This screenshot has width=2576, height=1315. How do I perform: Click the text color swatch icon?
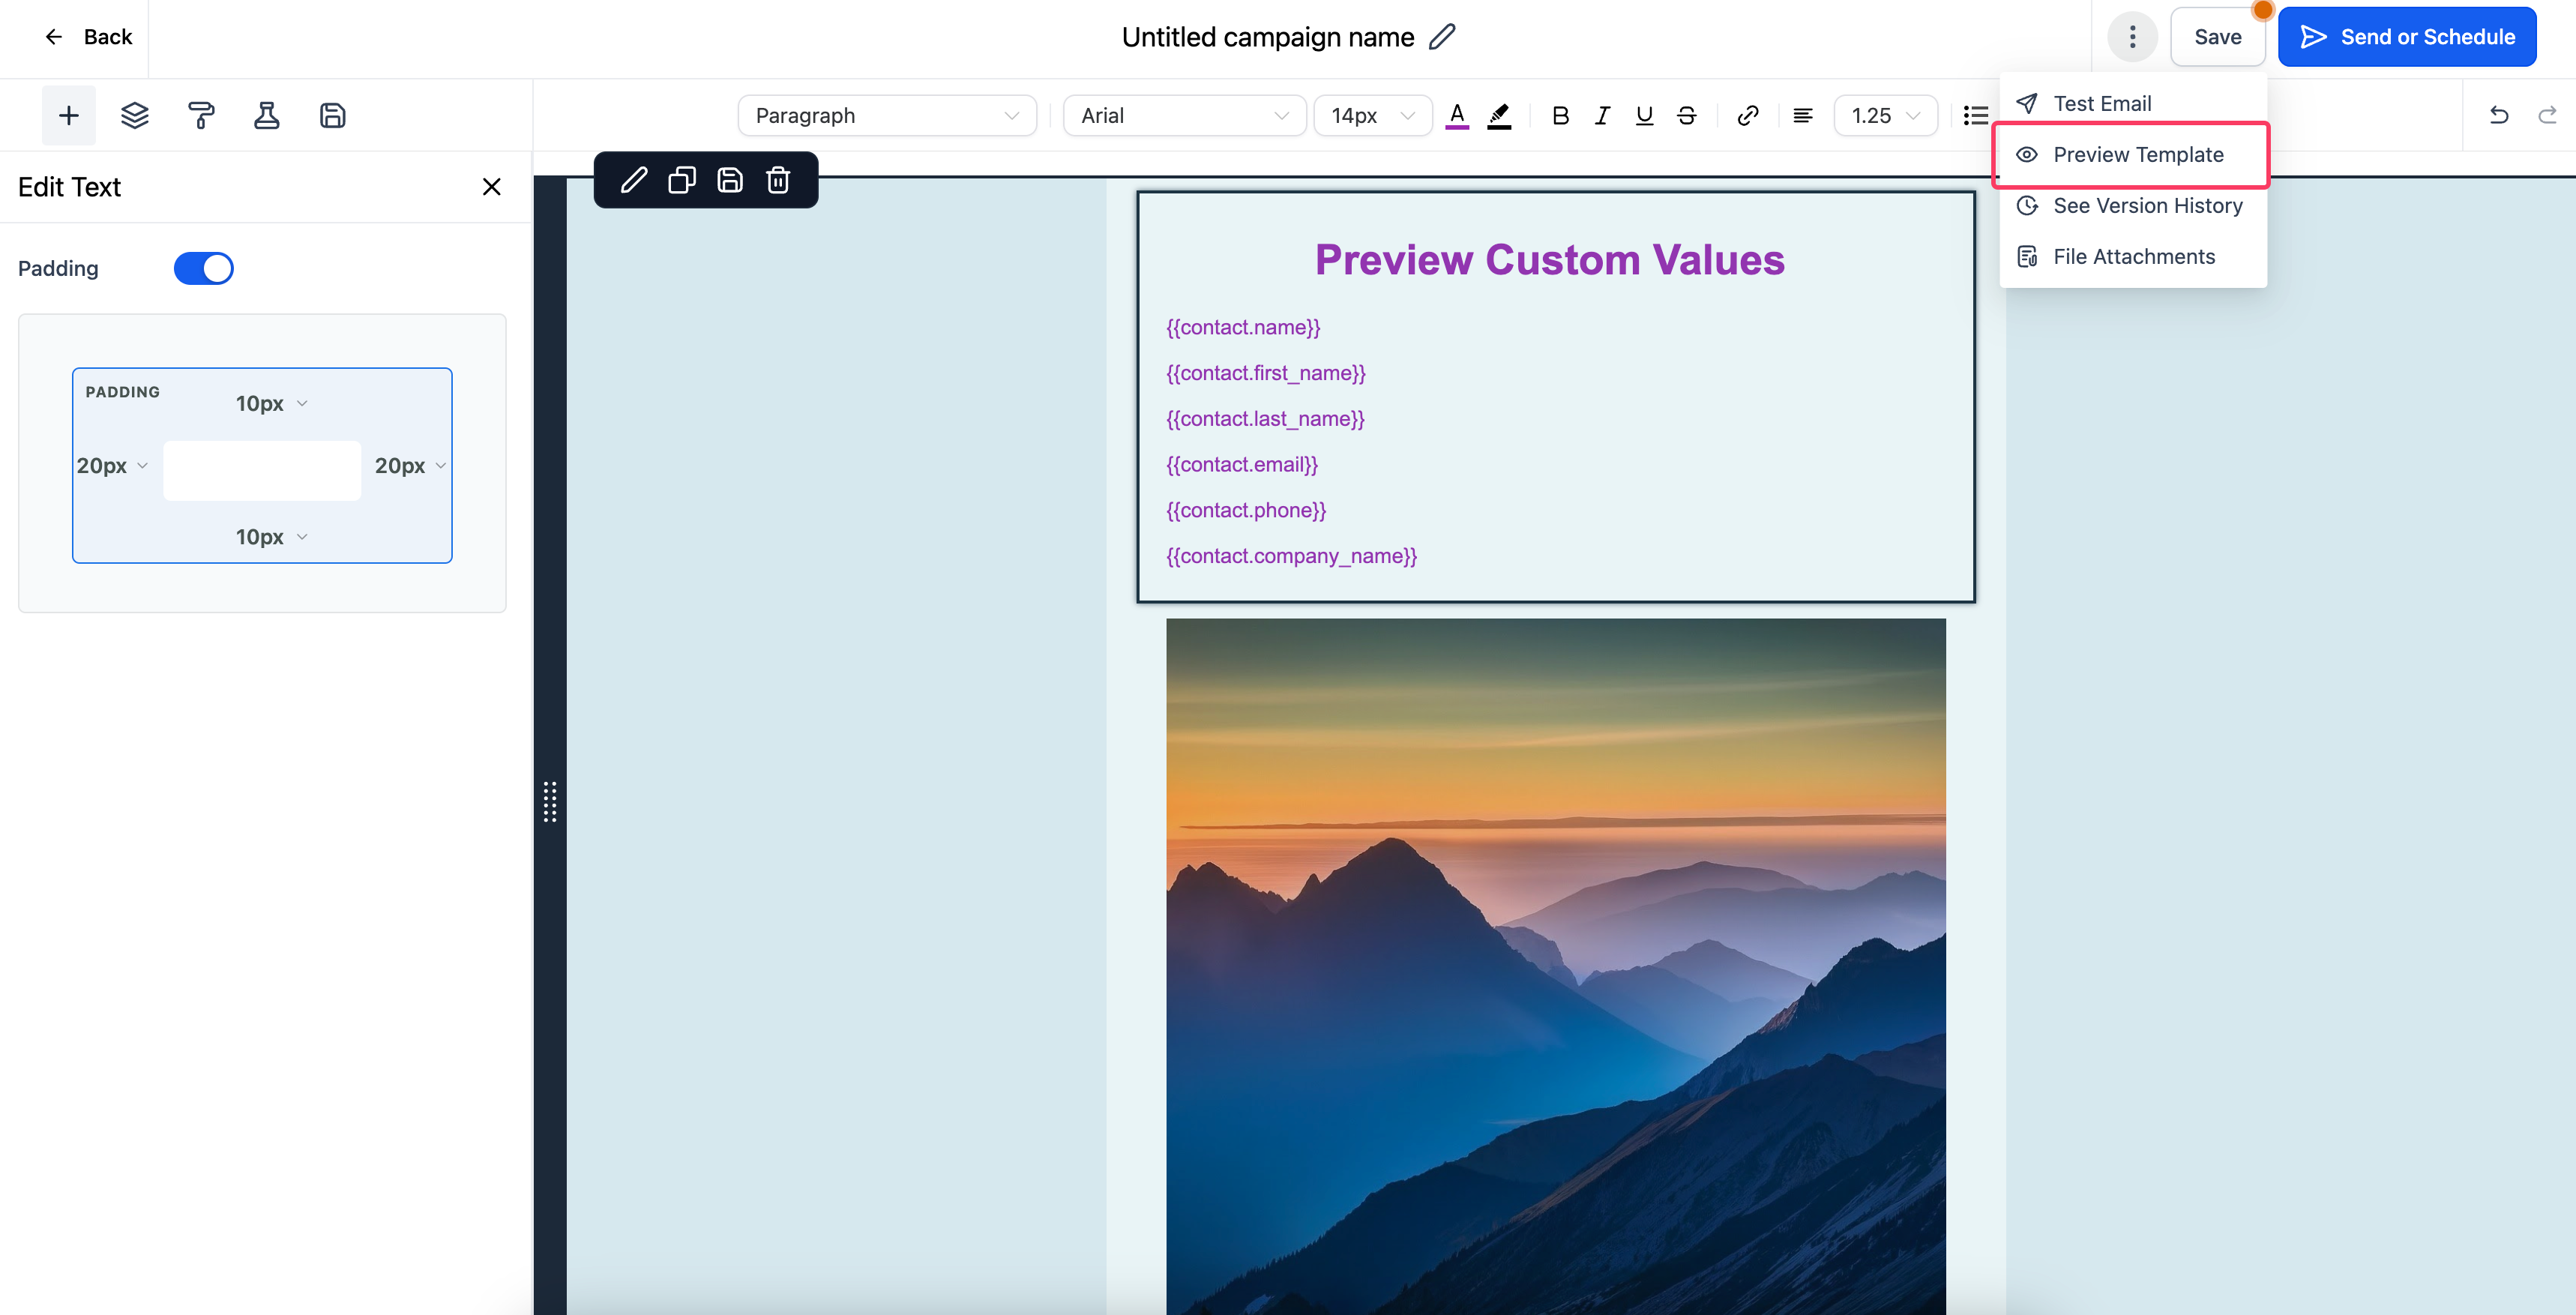1456,115
